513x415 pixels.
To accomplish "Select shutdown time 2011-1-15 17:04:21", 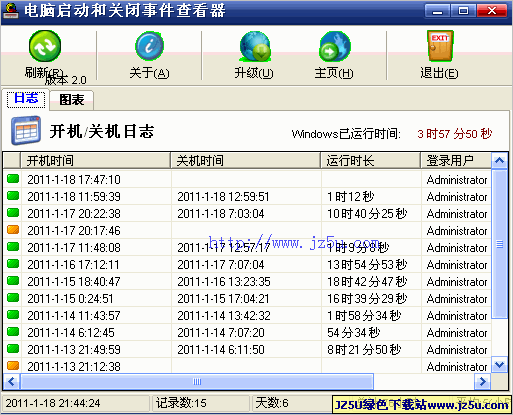I will point(223,299).
